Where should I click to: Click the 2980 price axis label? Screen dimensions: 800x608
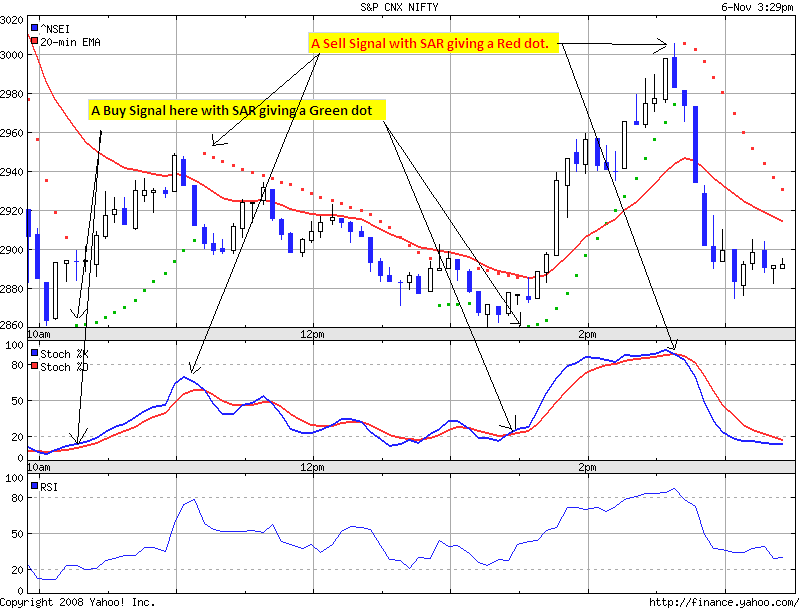[x=12, y=94]
